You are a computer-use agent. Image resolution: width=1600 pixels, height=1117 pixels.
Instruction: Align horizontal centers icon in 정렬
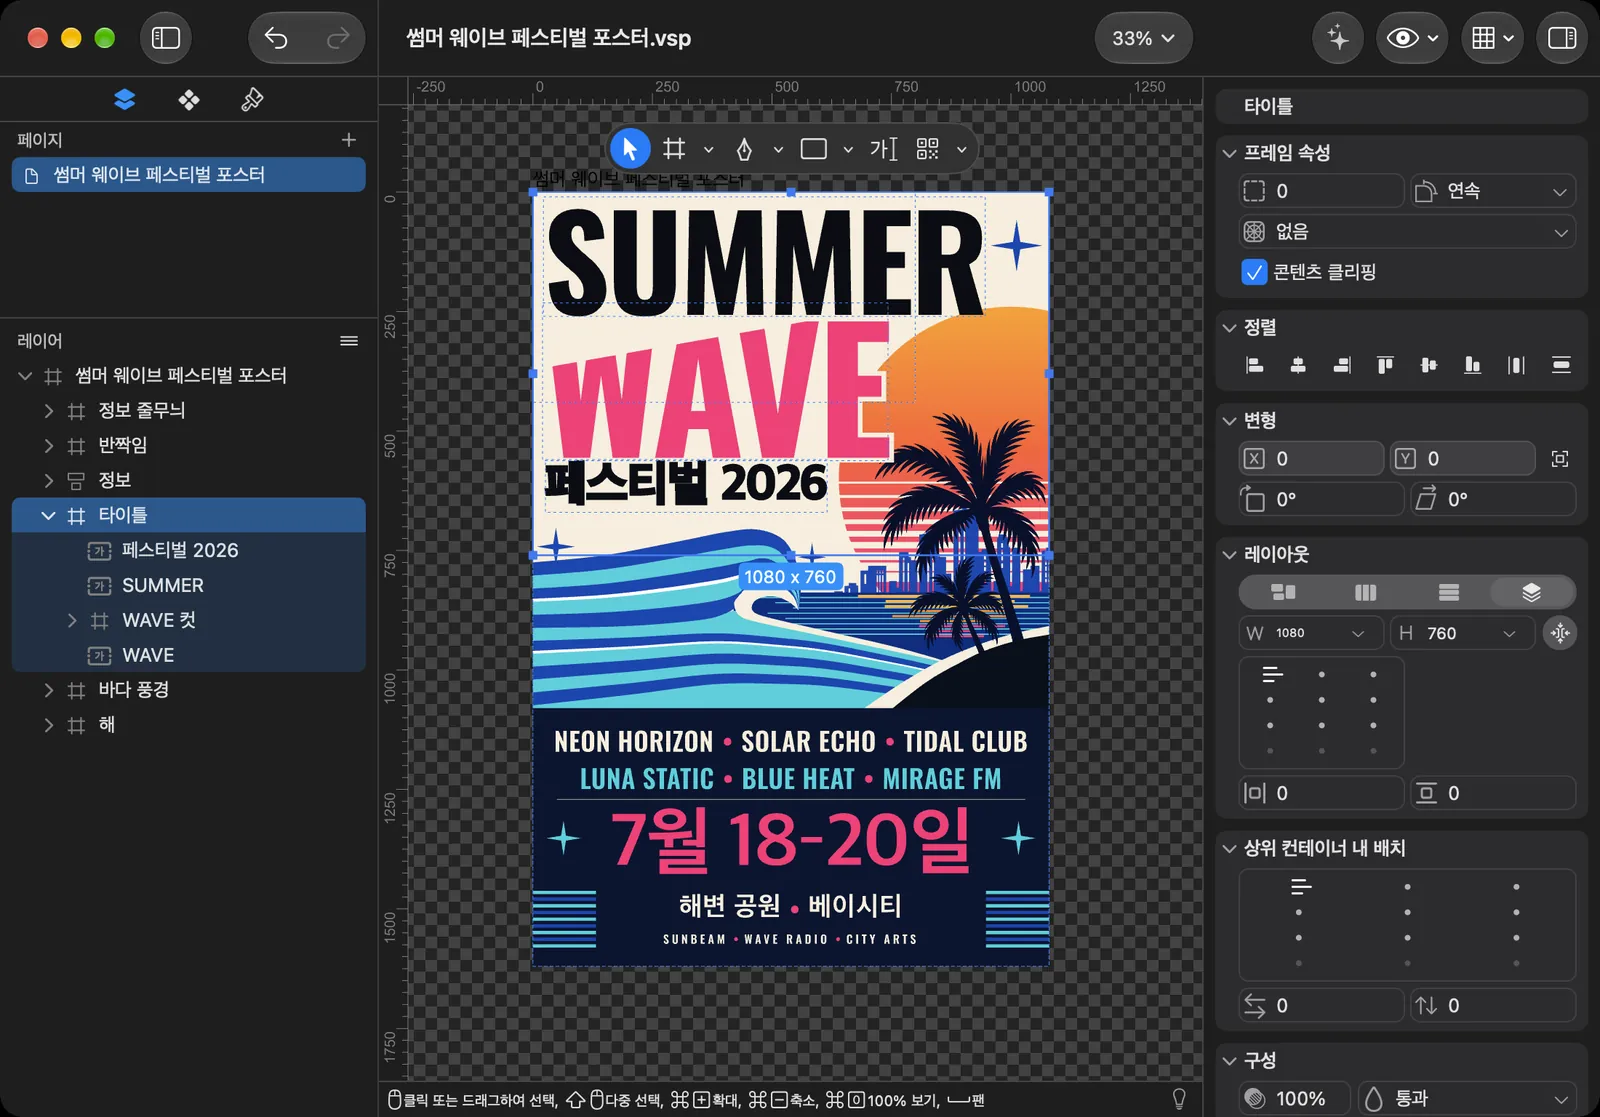[1298, 365]
